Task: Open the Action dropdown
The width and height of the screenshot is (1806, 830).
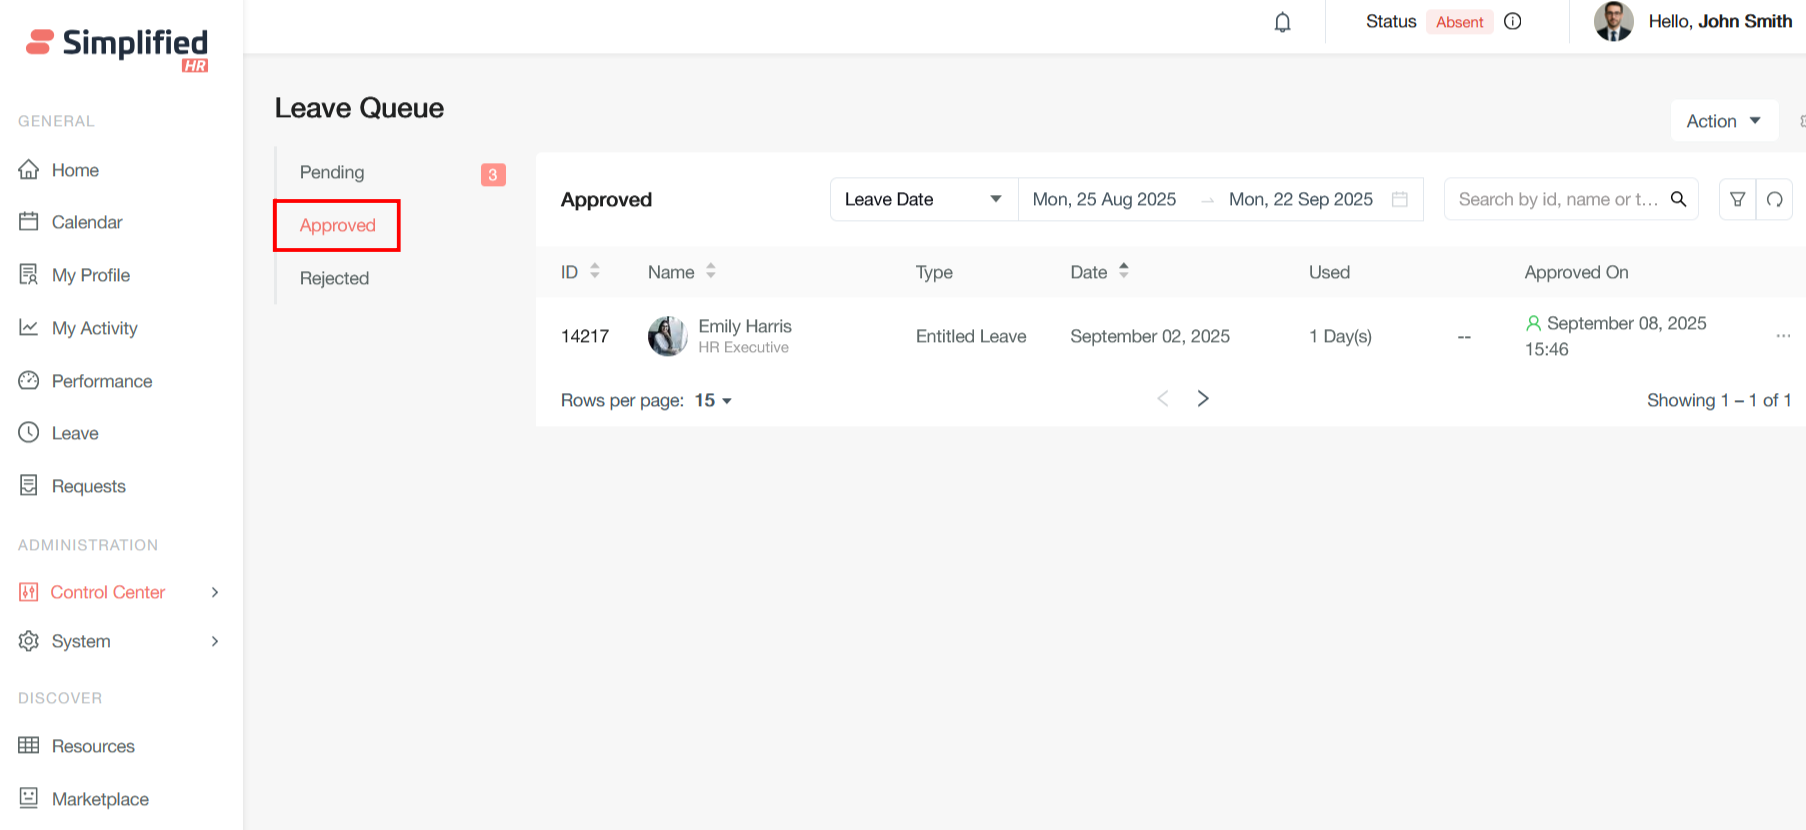Action: 1723,121
